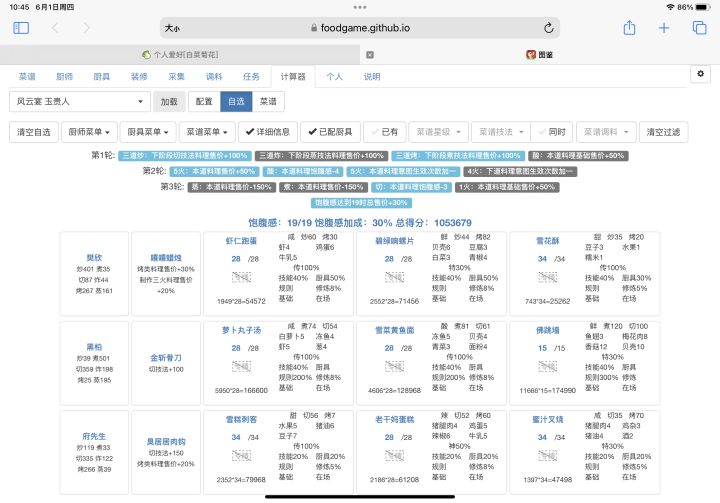Viewport: 720px width, 503px height.
Task: Open the 说明 navigation tab
Action: 372,77
